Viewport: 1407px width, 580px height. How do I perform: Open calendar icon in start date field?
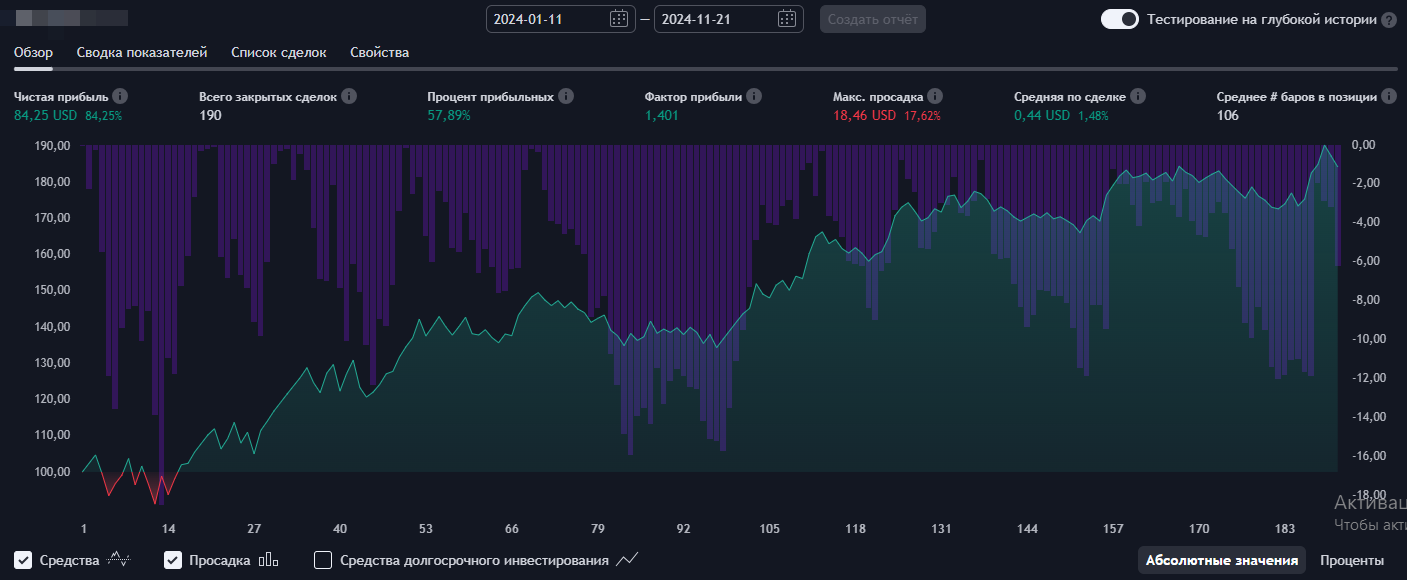click(x=619, y=19)
